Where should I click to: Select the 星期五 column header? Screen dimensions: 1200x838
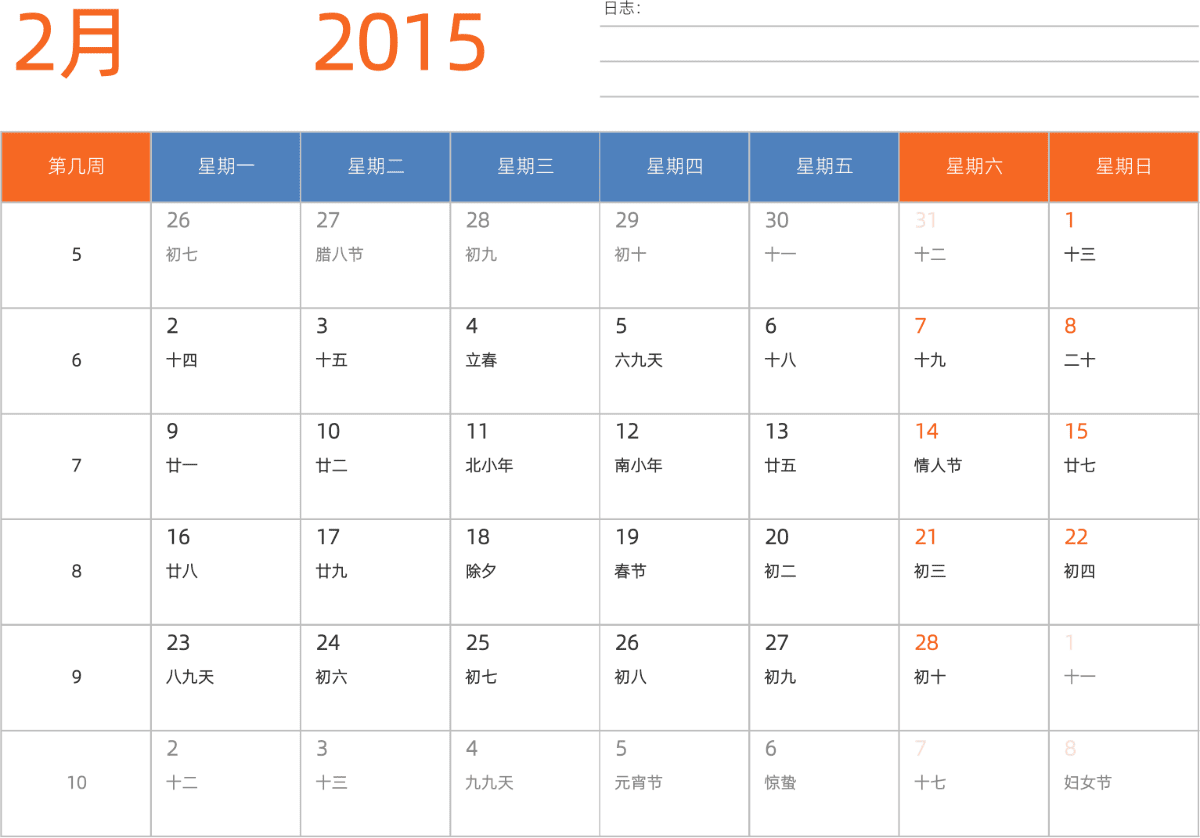pos(824,167)
